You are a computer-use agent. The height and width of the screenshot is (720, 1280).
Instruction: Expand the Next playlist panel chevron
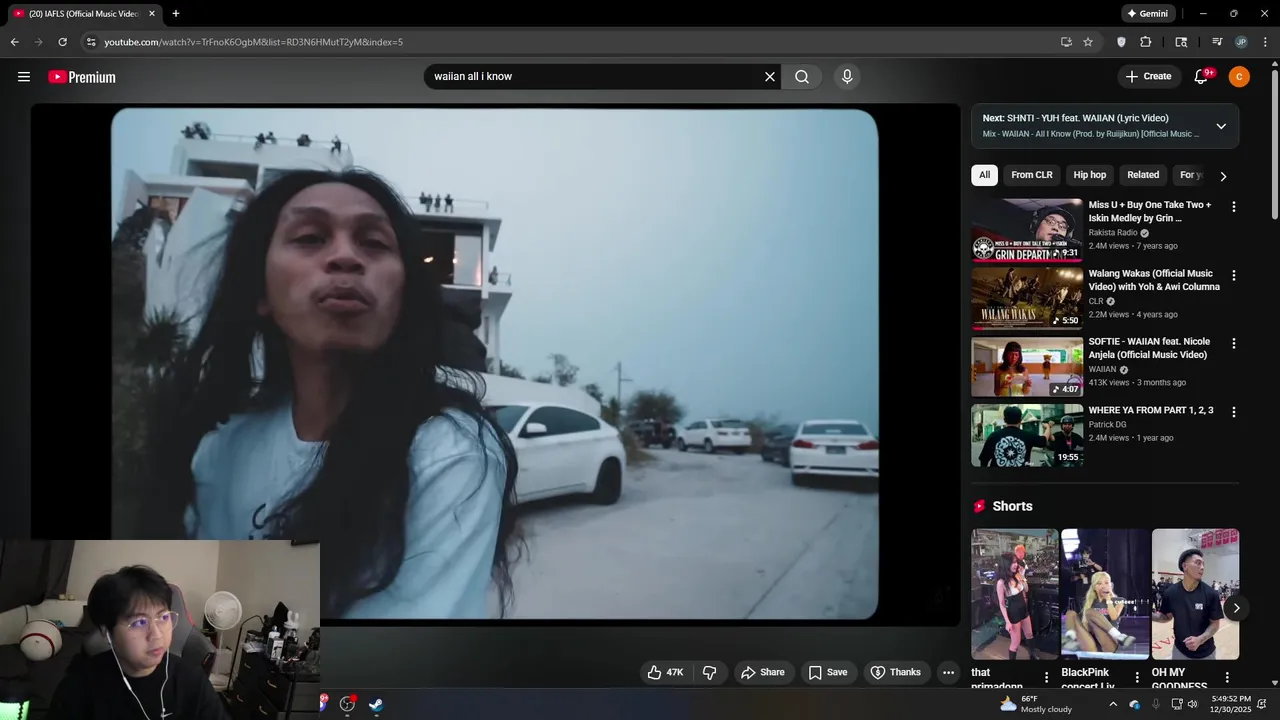(1221, 126)
